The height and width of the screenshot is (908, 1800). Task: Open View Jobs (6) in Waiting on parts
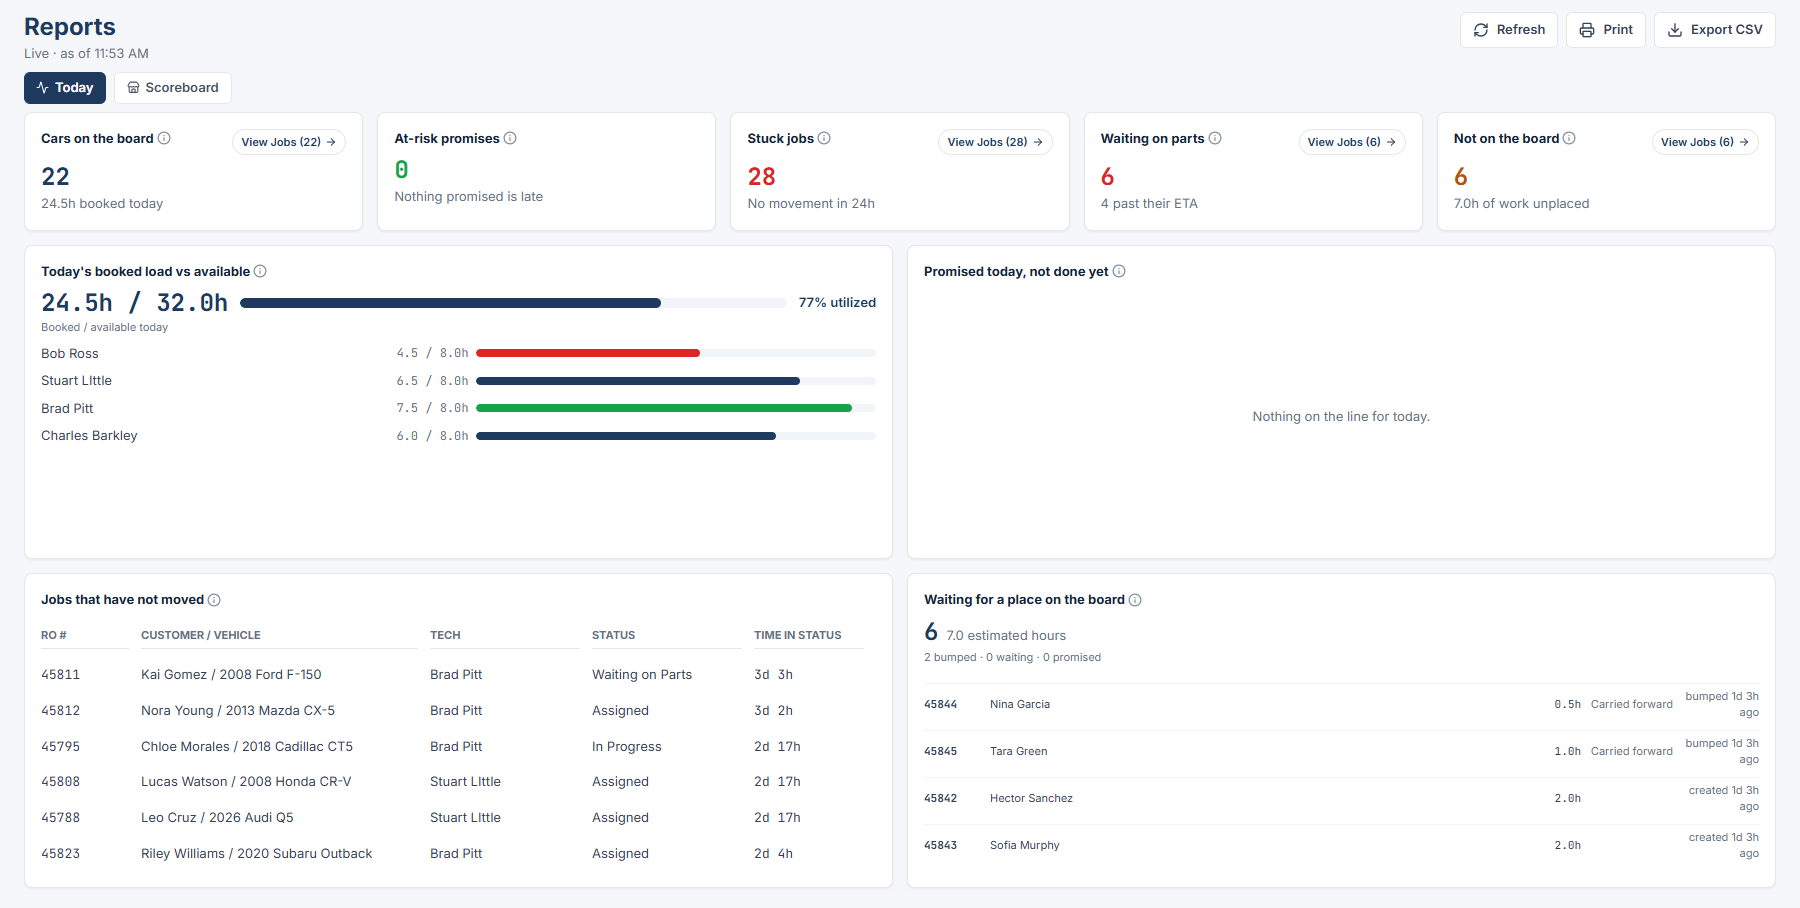click(1352, 142)
